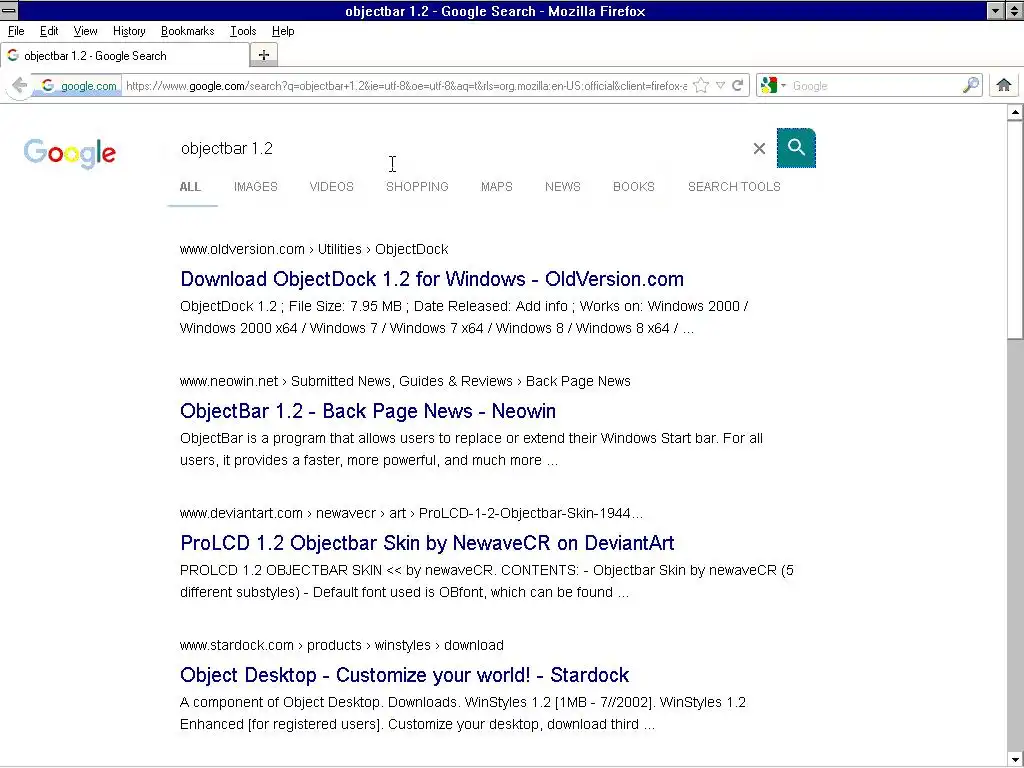Switch to IMAGES results tab
Viewport: 1024px width, 768px height.
(255, 187)
